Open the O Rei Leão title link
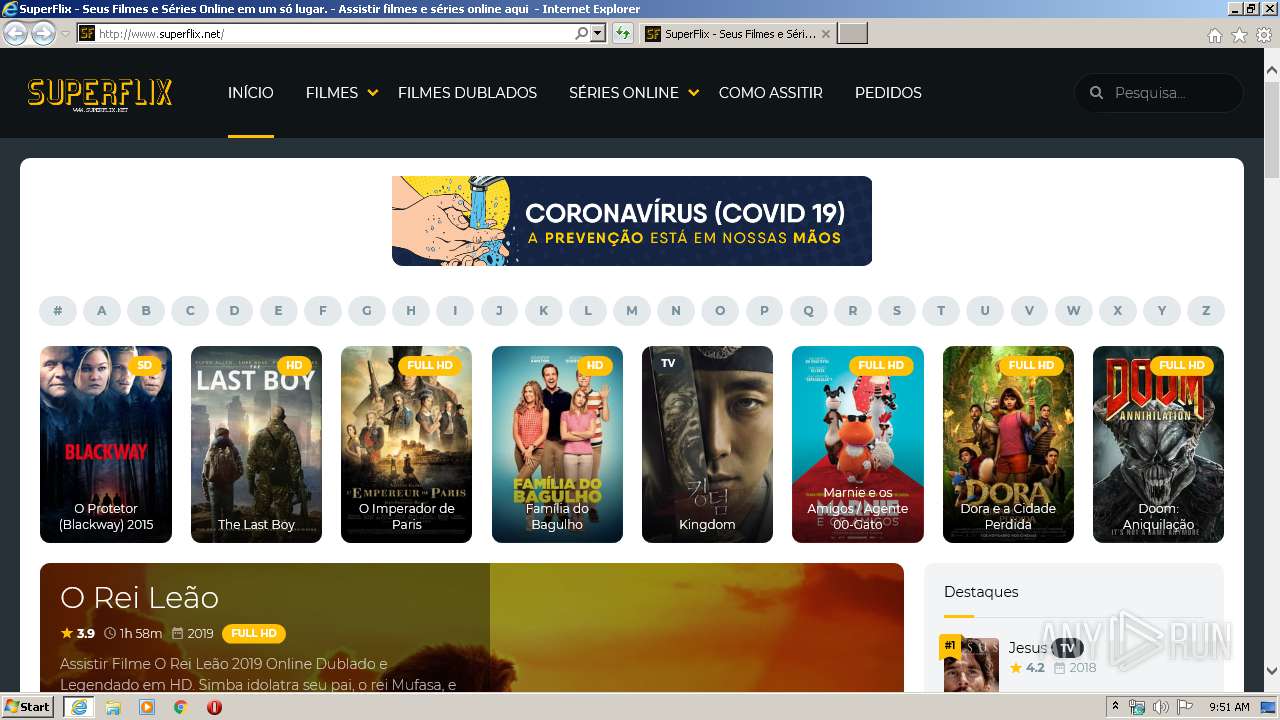The width and height of the screenshot is (1280, 720). pos(139,597)
